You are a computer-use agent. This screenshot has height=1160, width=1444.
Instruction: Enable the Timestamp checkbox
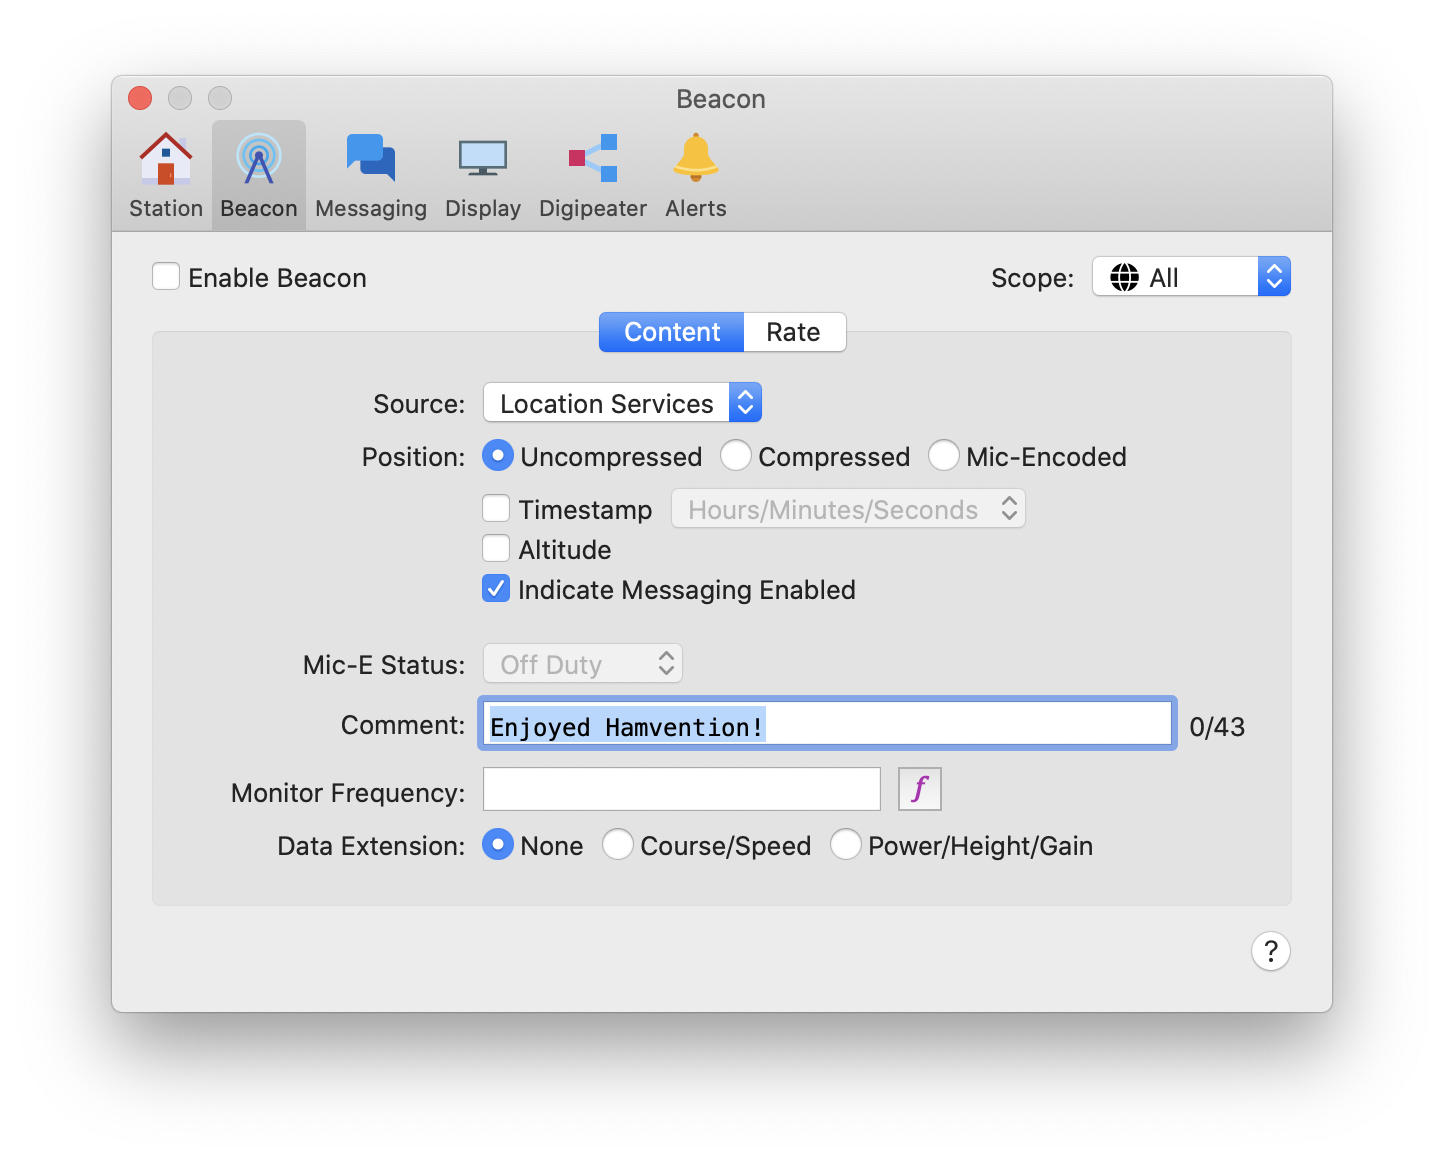(x=496, y=509)
